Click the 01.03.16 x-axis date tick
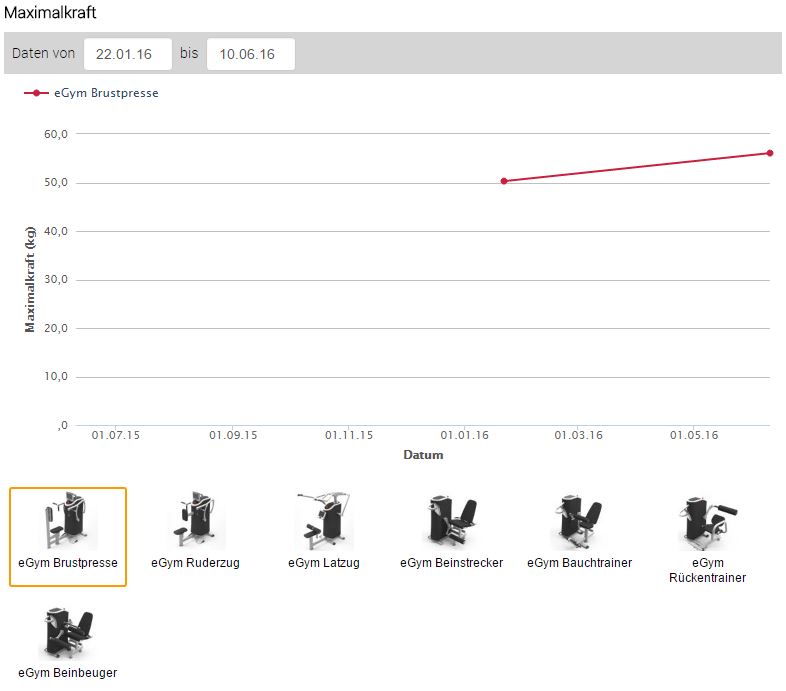The height and width of the screenshot is (691, 786). (x=579, y=436)
